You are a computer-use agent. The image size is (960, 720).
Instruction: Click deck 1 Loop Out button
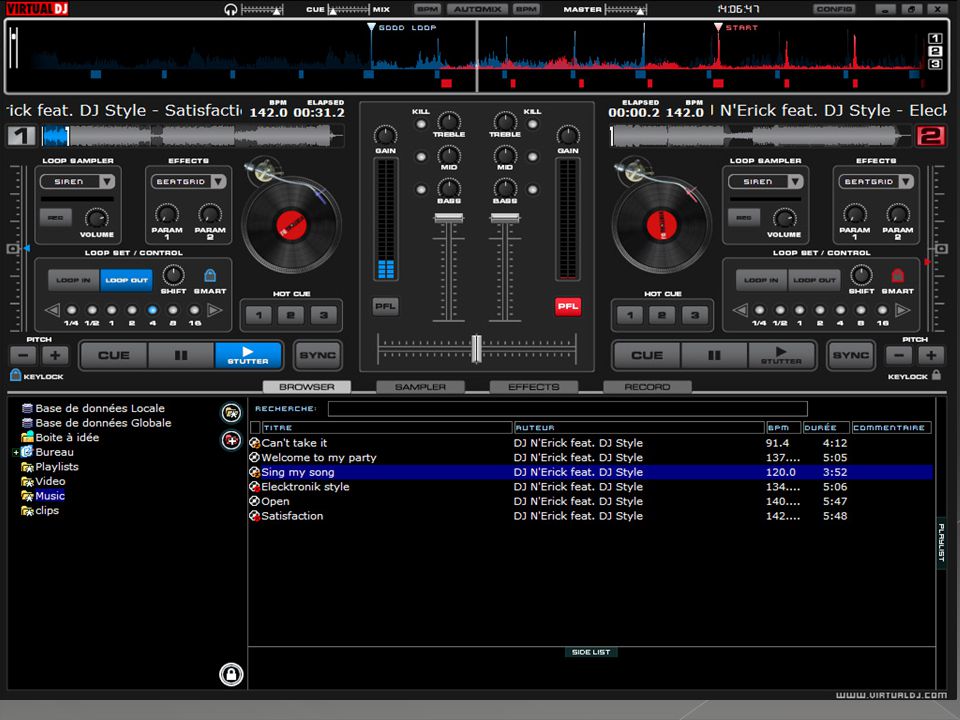coord(126,280)
